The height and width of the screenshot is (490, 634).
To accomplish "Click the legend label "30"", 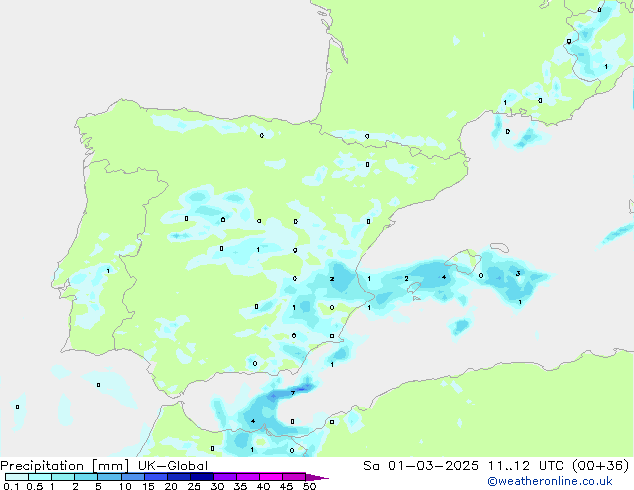I will tap(217, 486).
